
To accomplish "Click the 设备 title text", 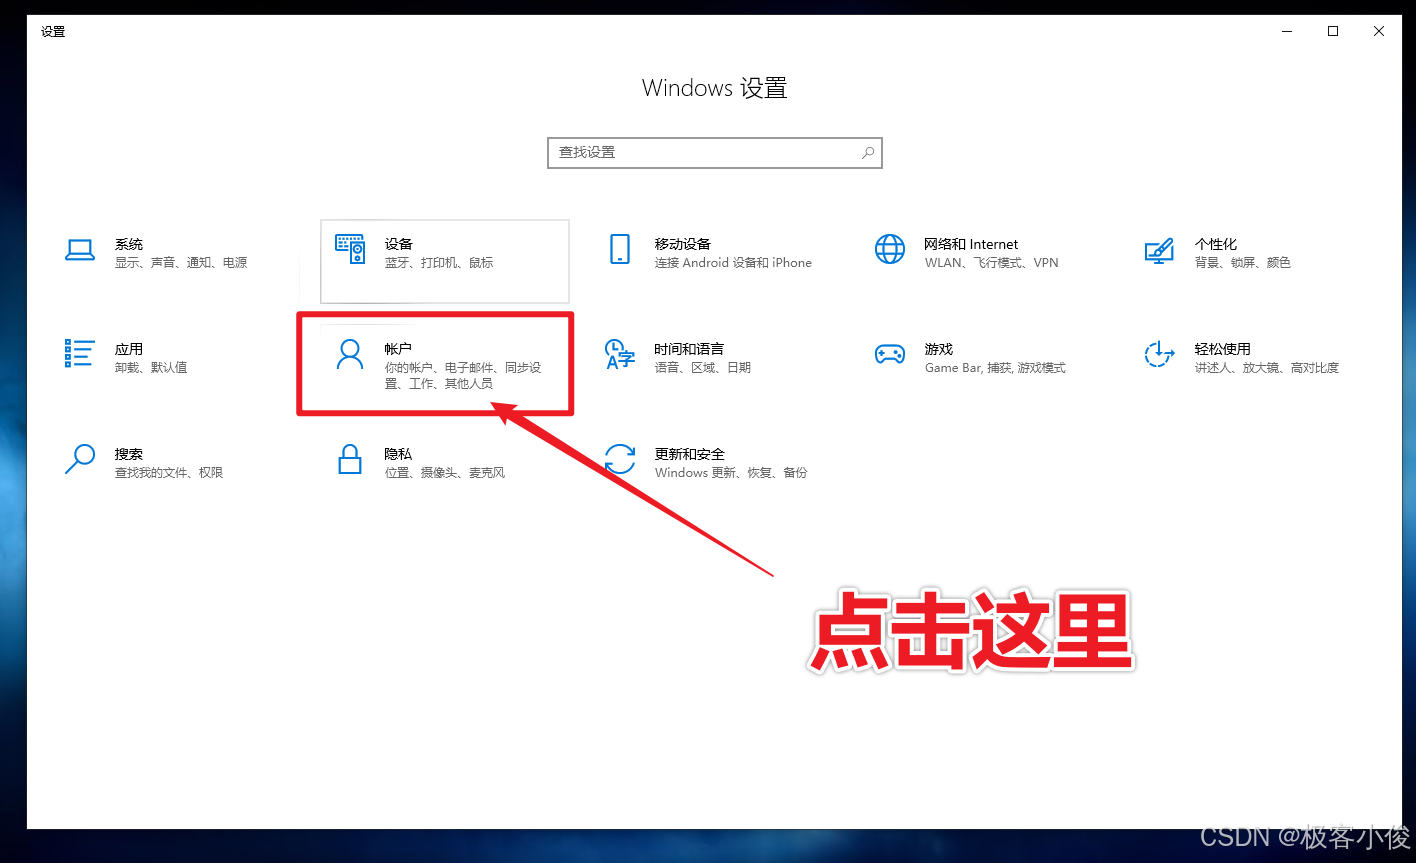I will 399,244.
